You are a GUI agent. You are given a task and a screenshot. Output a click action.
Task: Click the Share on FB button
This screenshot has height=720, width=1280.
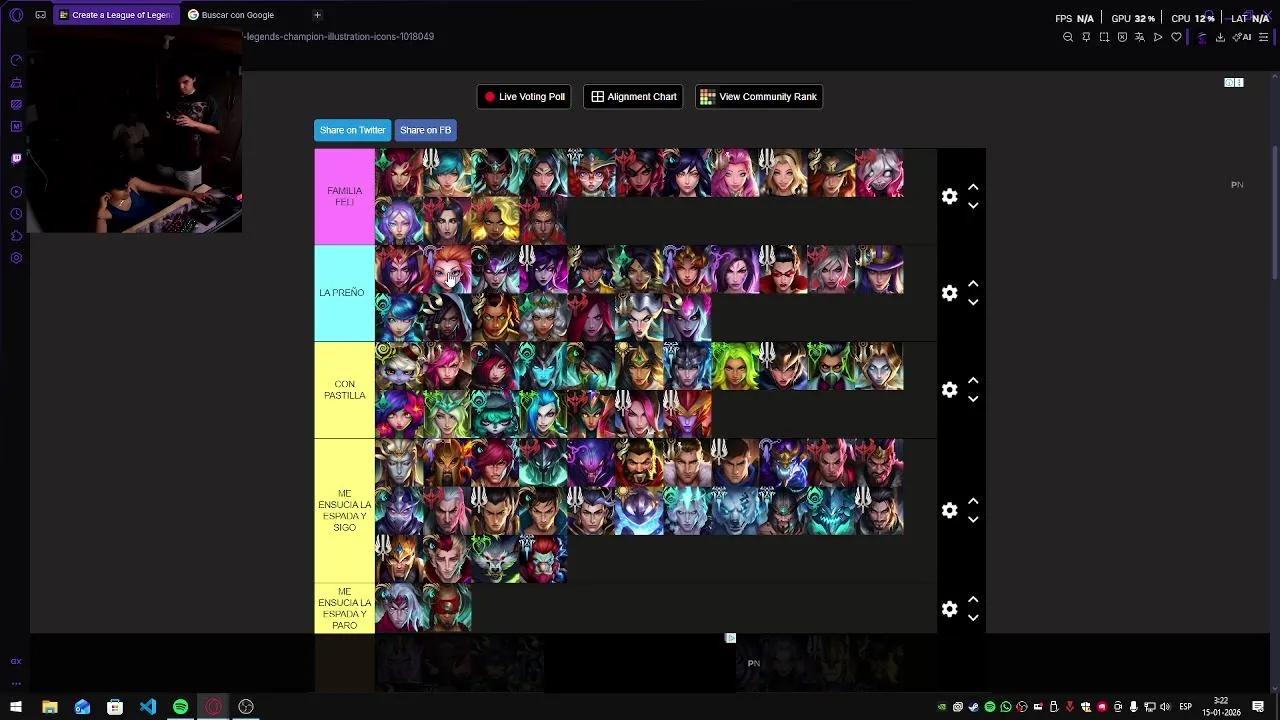pos(425,130)
